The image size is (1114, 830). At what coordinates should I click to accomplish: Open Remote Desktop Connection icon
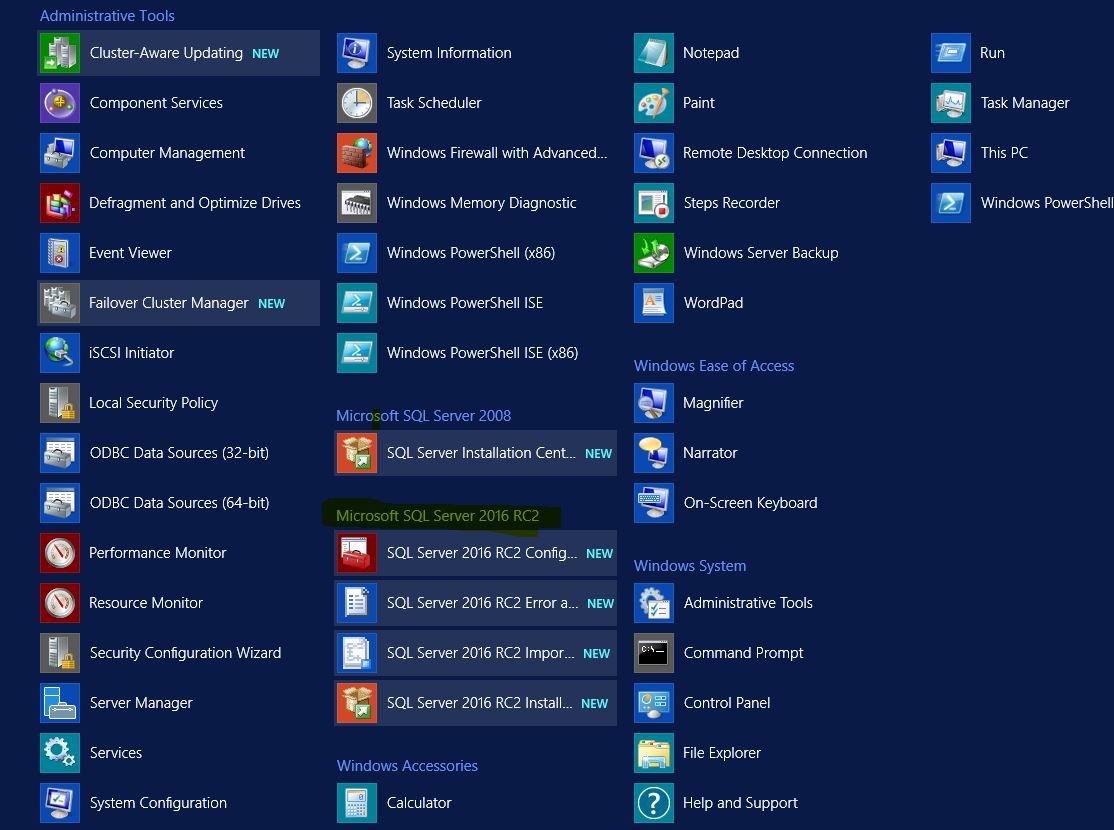pos(654,153)
